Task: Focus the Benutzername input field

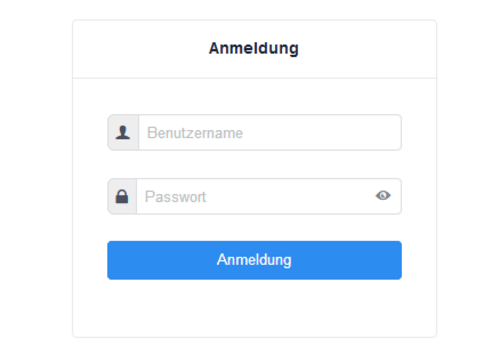Action: click(270, 132)
